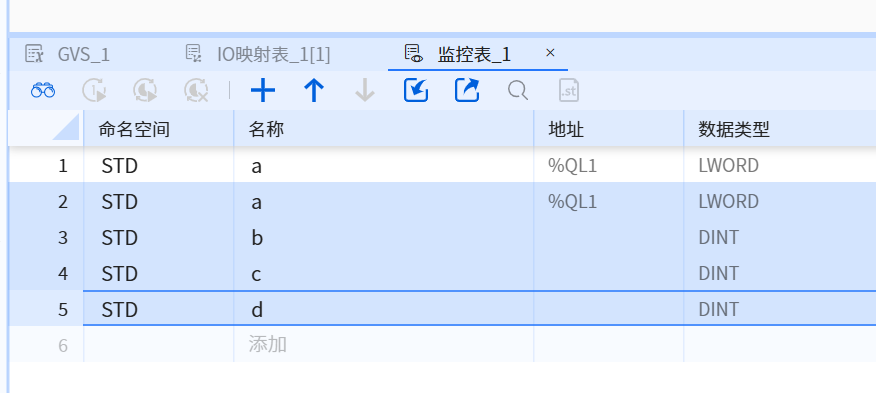This screenshot has width=876, height=393.
Task: Click the 地址 column header
Action: point(609,129)
